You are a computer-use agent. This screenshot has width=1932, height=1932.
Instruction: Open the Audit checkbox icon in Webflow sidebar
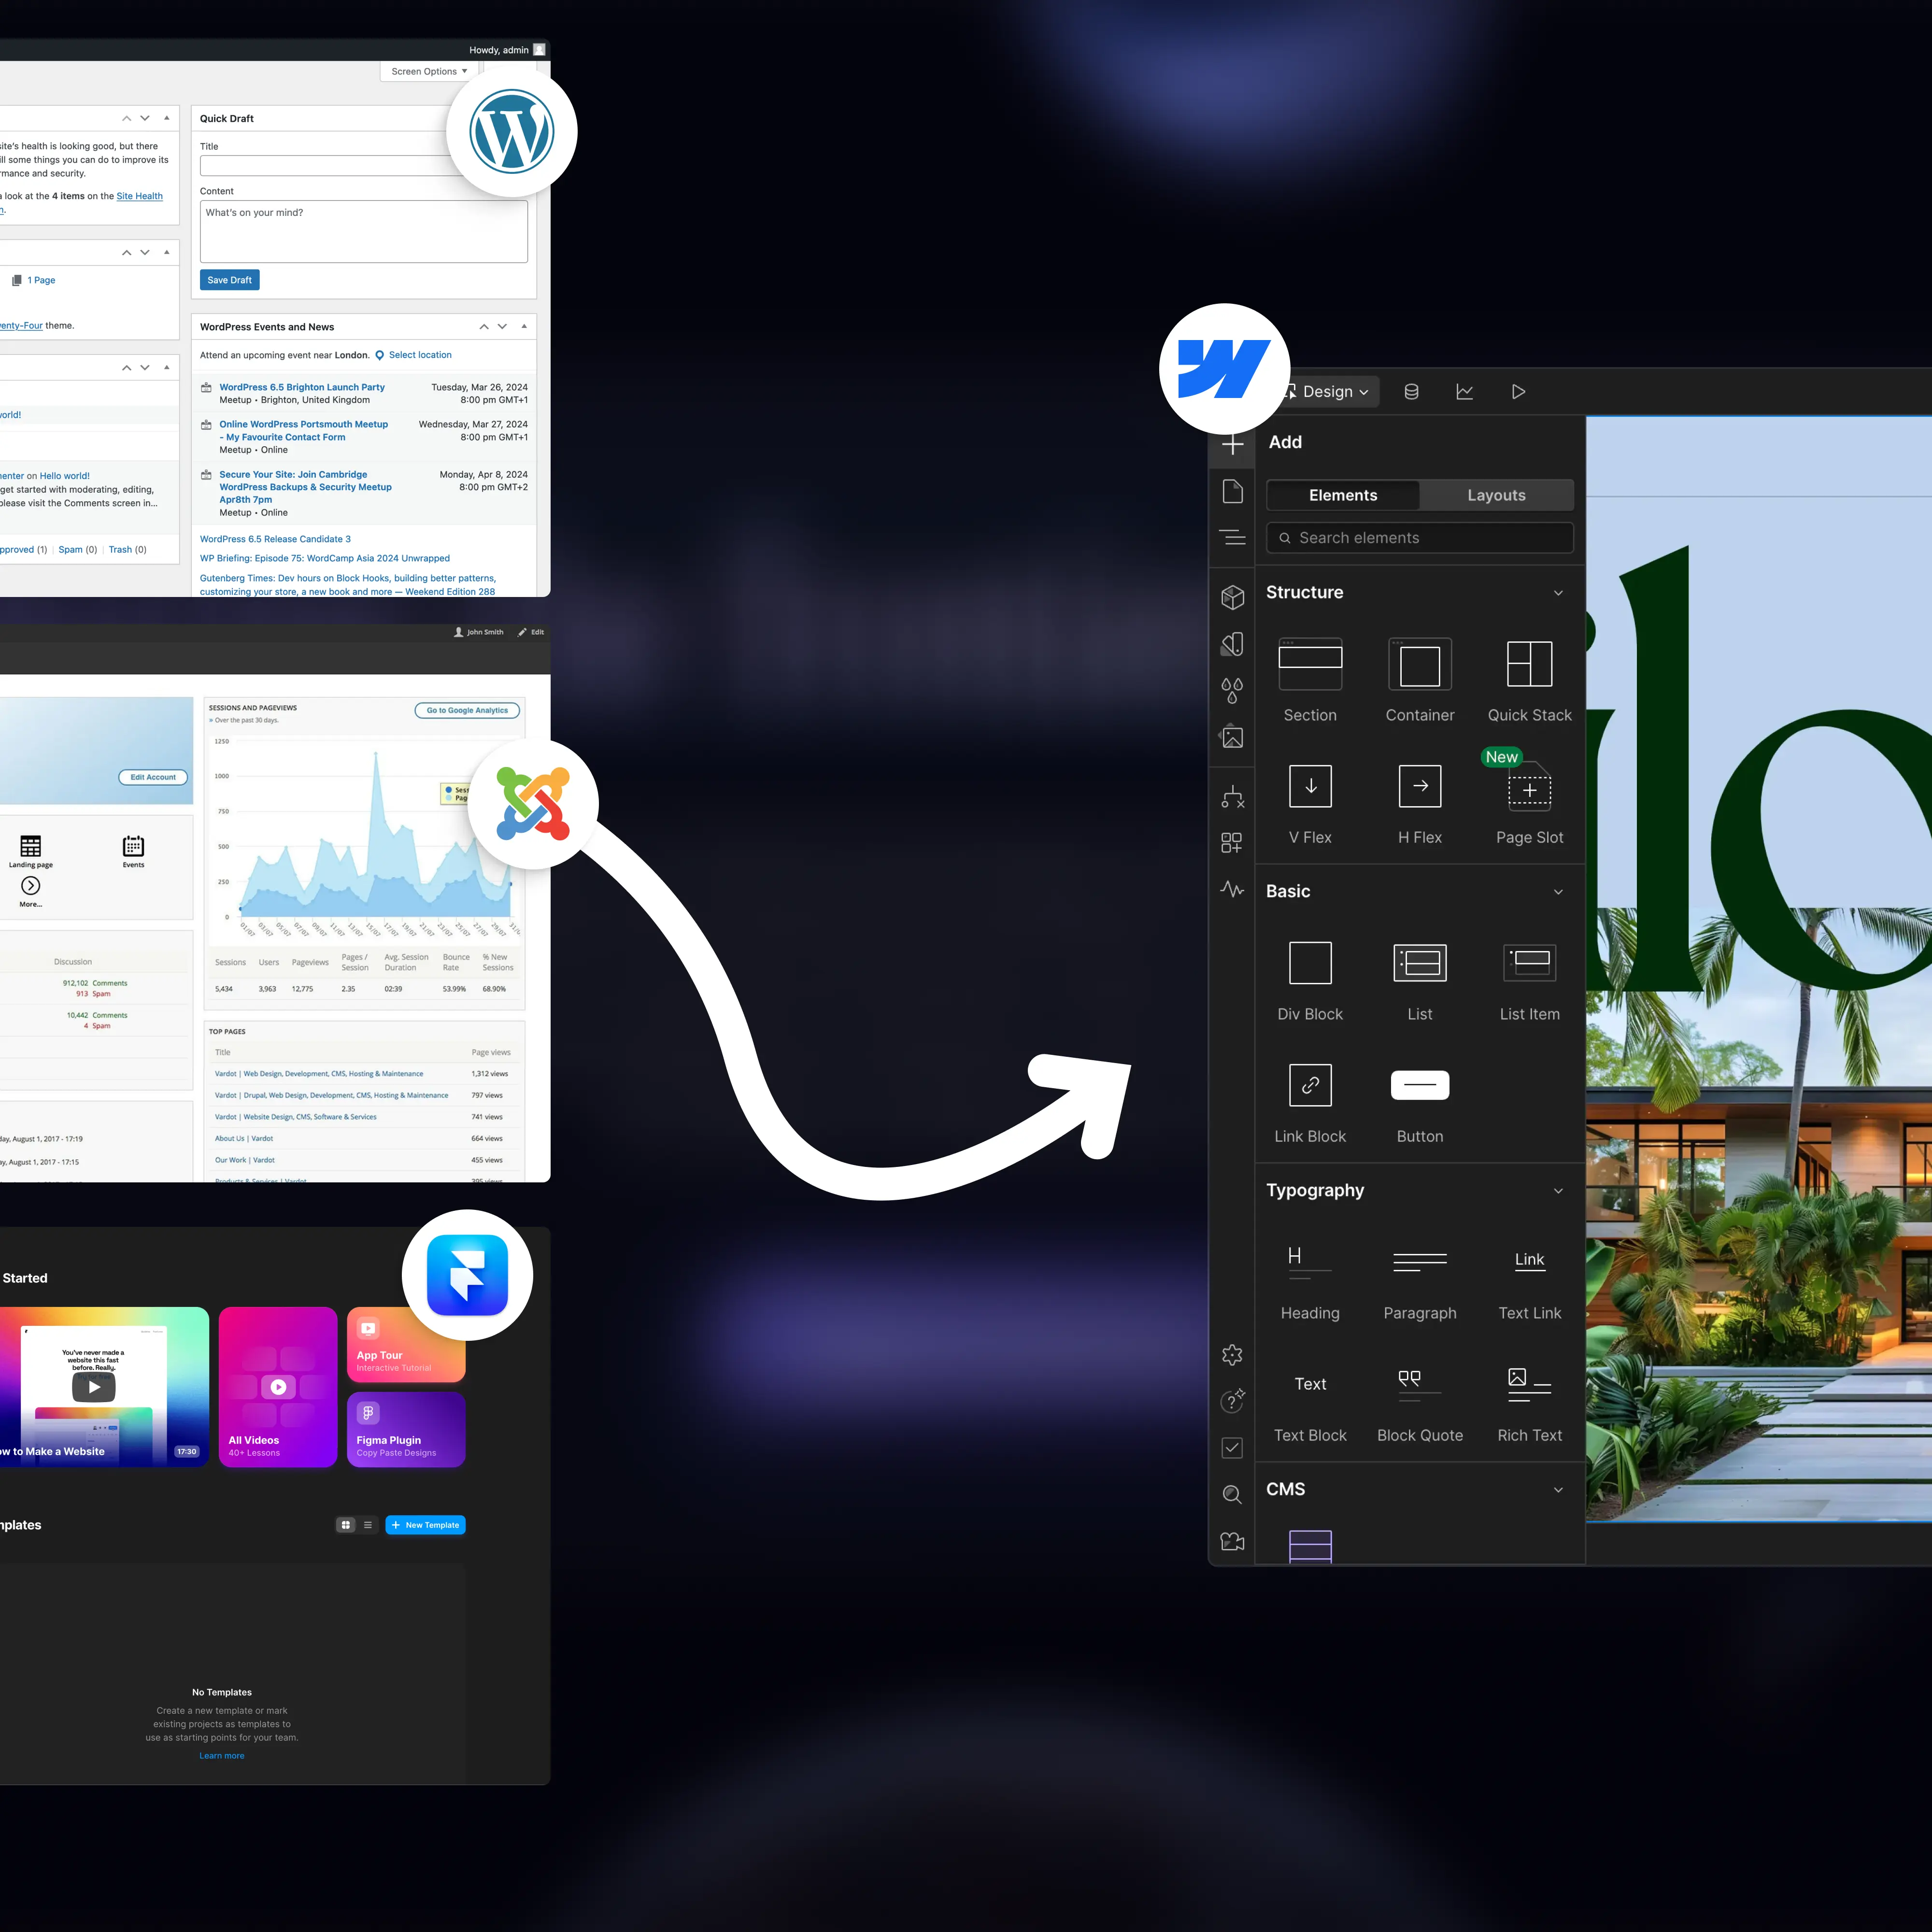pyautogui.click(x=1232, y=1448)
